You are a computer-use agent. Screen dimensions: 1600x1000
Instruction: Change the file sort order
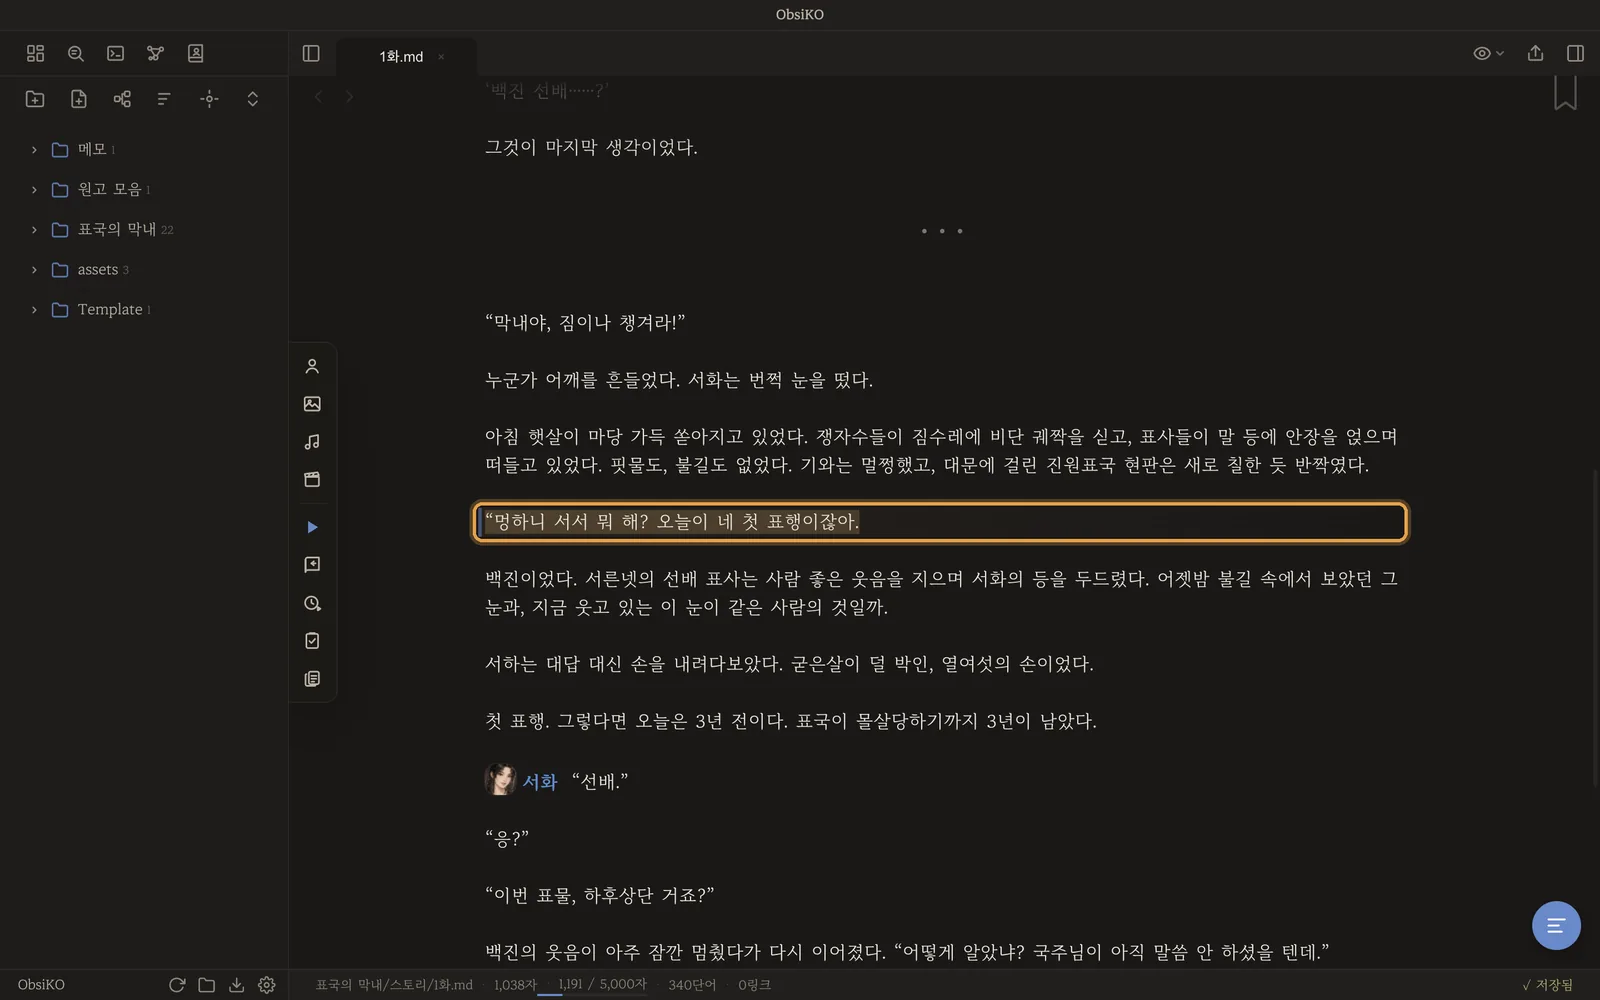pyautogui.click(x=165, y=99)
